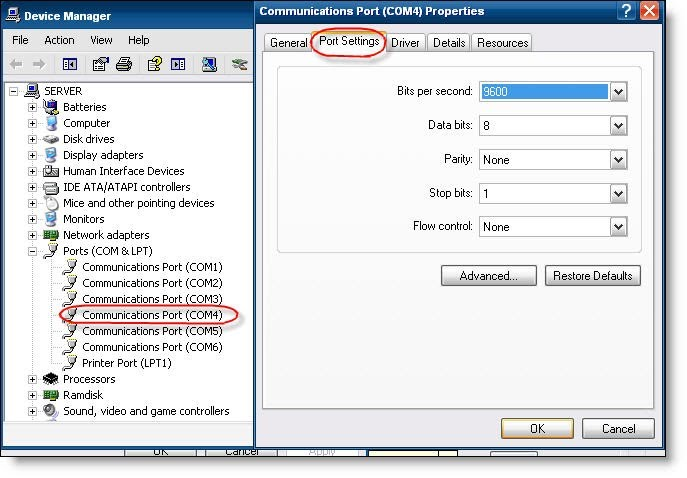687x478 pixels.
Task: Expand the Processors tree node
Action: [x=32, y=379]
